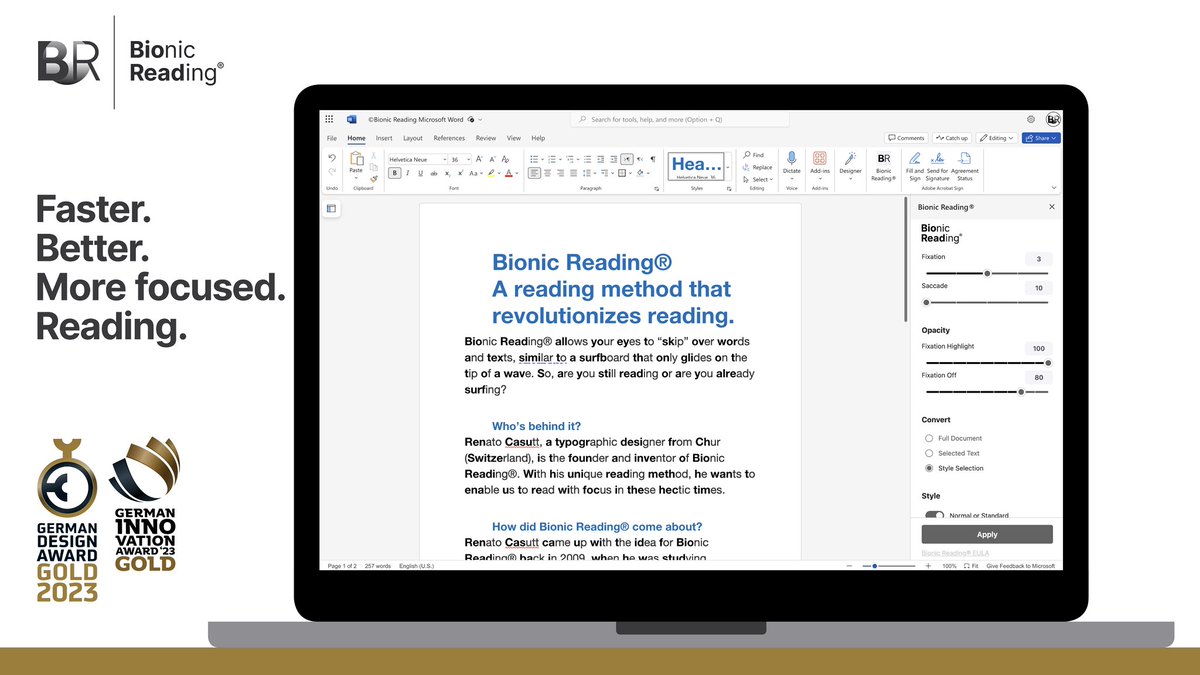Image resolution: width=1200 pixels, height=675 pixels.
Task: Expand the Styles gallery arrow
Action: [727, 167]
